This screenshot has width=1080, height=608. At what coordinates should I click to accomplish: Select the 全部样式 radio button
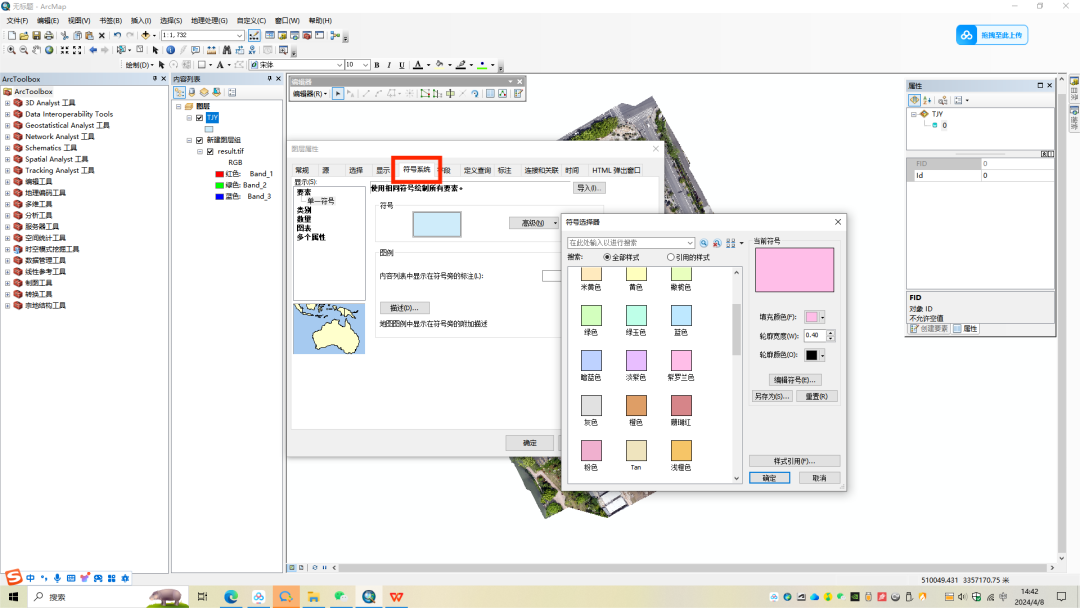pos(607,258)
